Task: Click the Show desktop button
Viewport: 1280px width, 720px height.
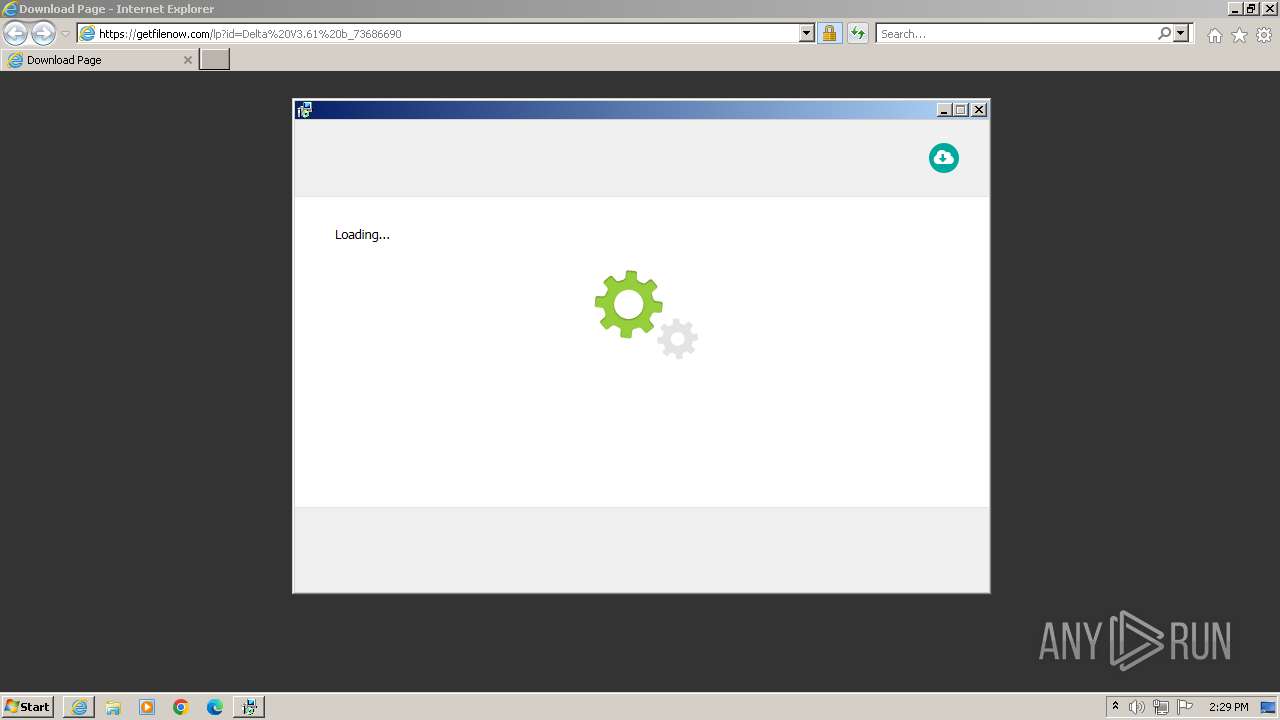Action: coord(1269,707)
